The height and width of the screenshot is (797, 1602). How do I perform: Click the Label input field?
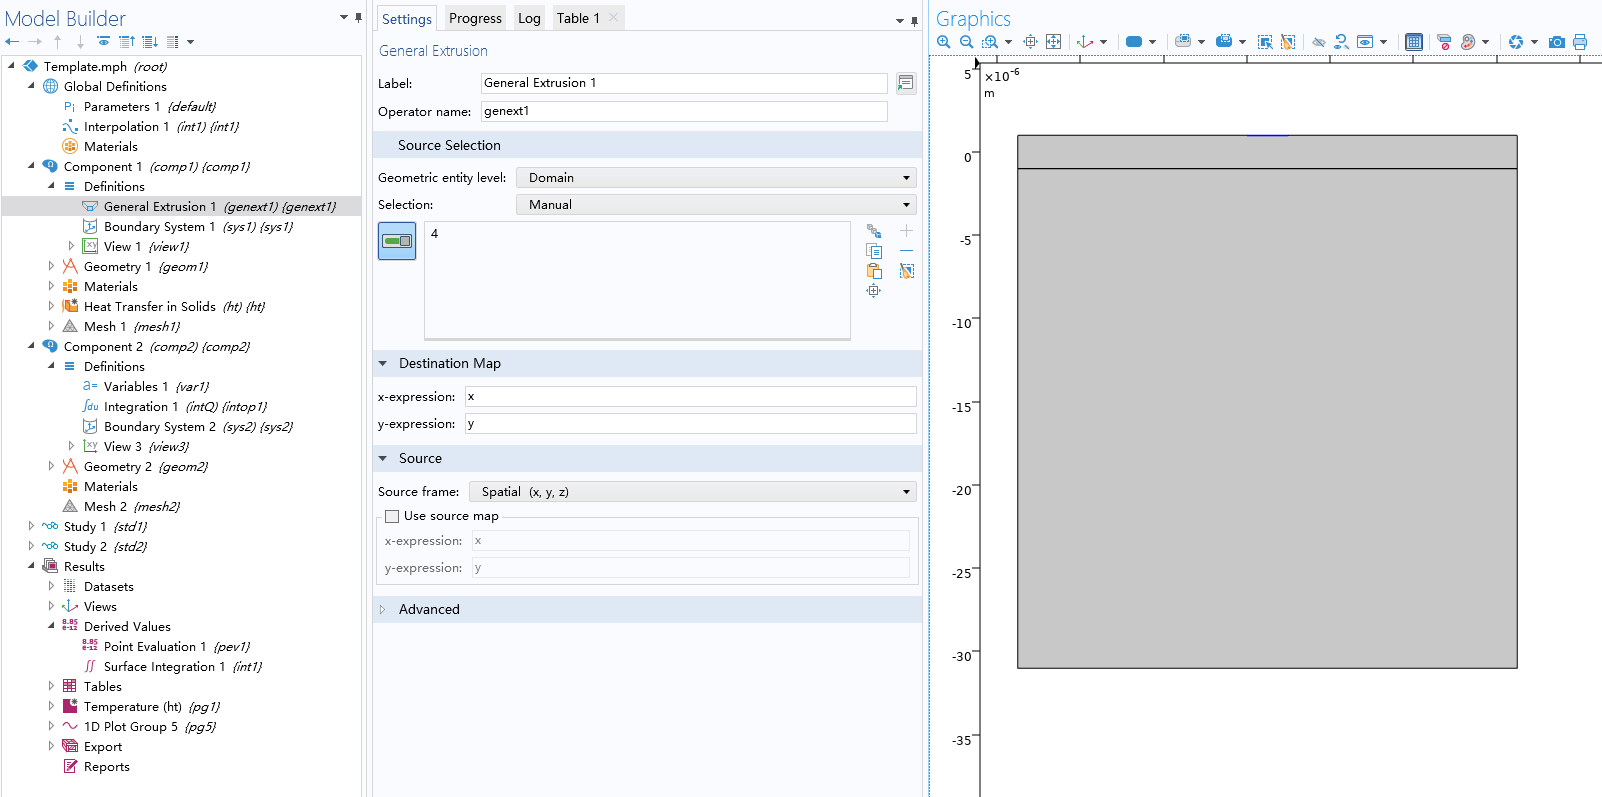click(684, 83)
